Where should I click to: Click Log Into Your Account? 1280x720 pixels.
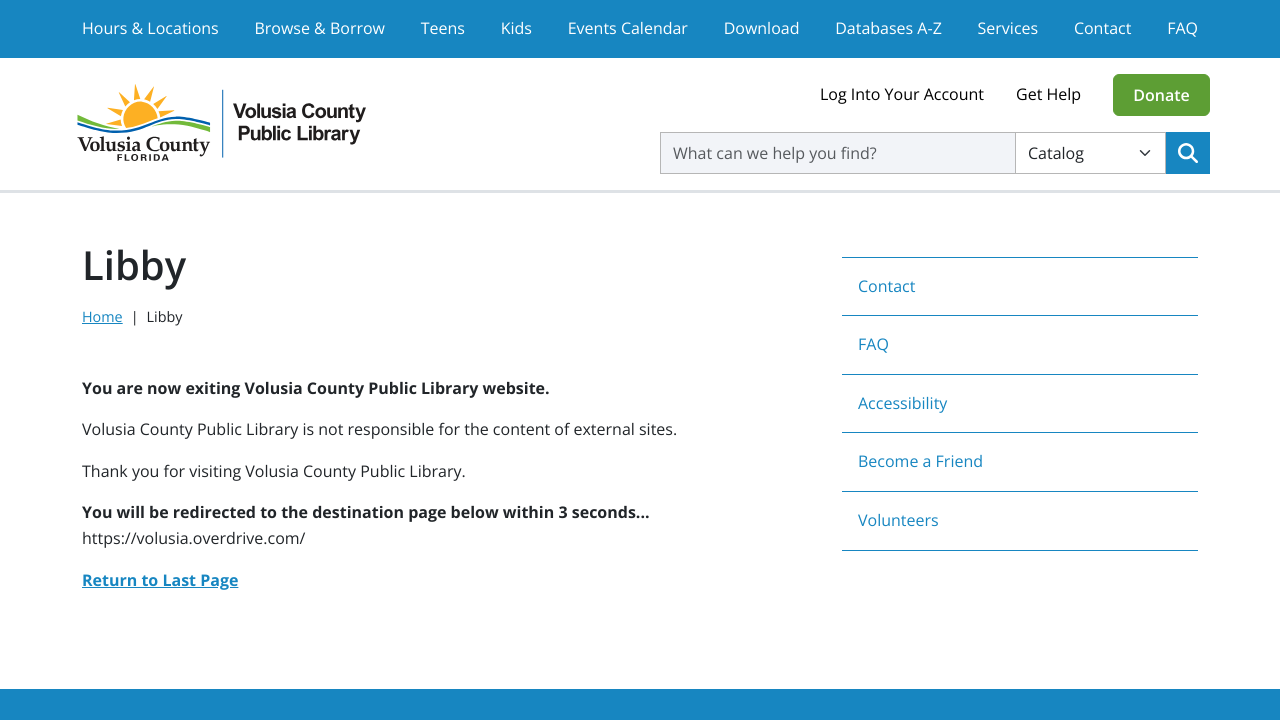pos(901,94)
